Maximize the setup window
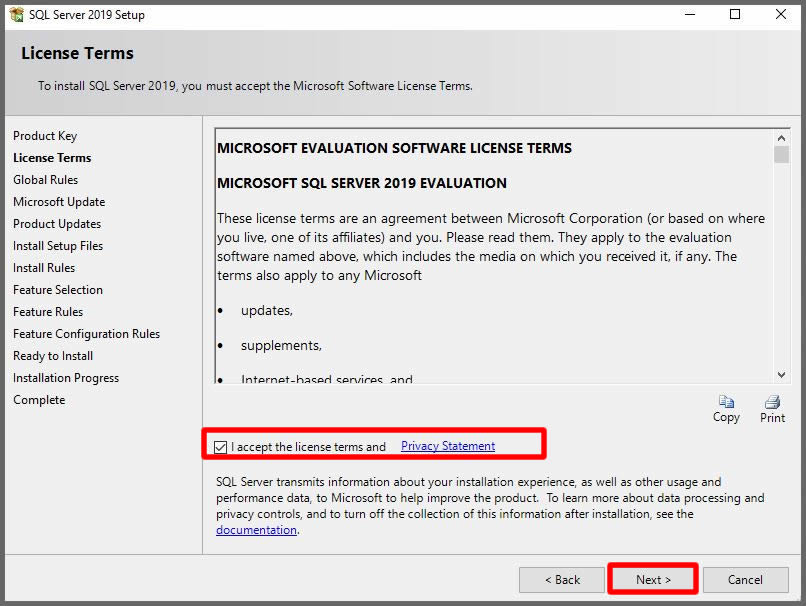This screenshot has width=806, height=606. [735, 15]
